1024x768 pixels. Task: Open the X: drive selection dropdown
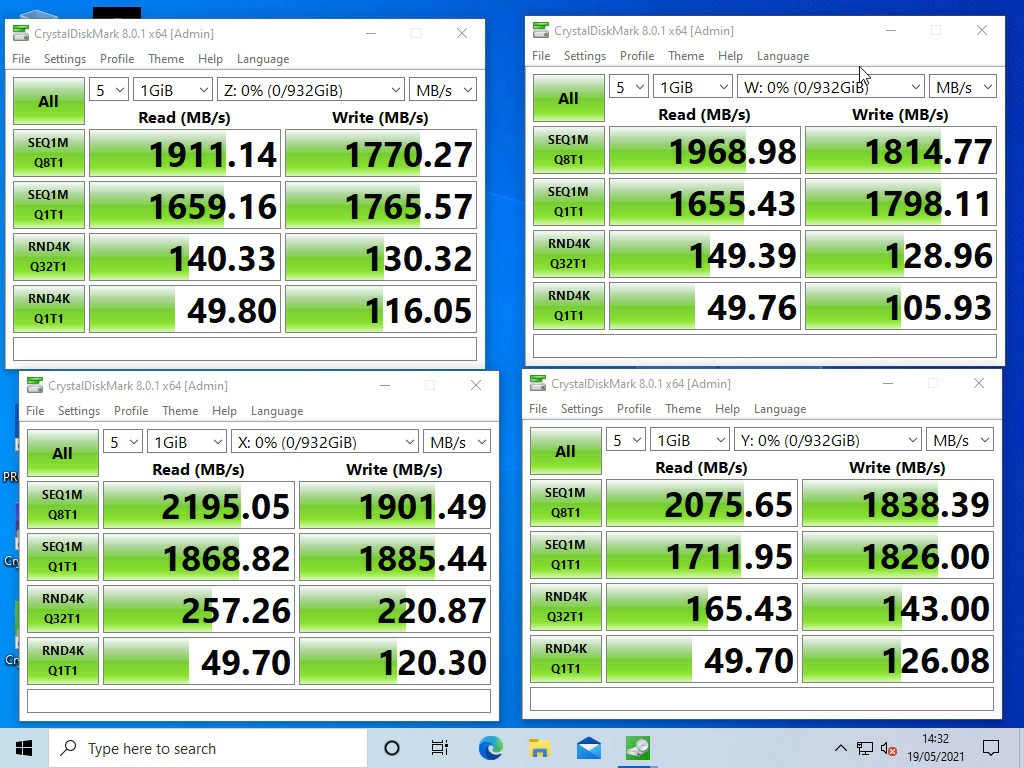click(325, 442)
